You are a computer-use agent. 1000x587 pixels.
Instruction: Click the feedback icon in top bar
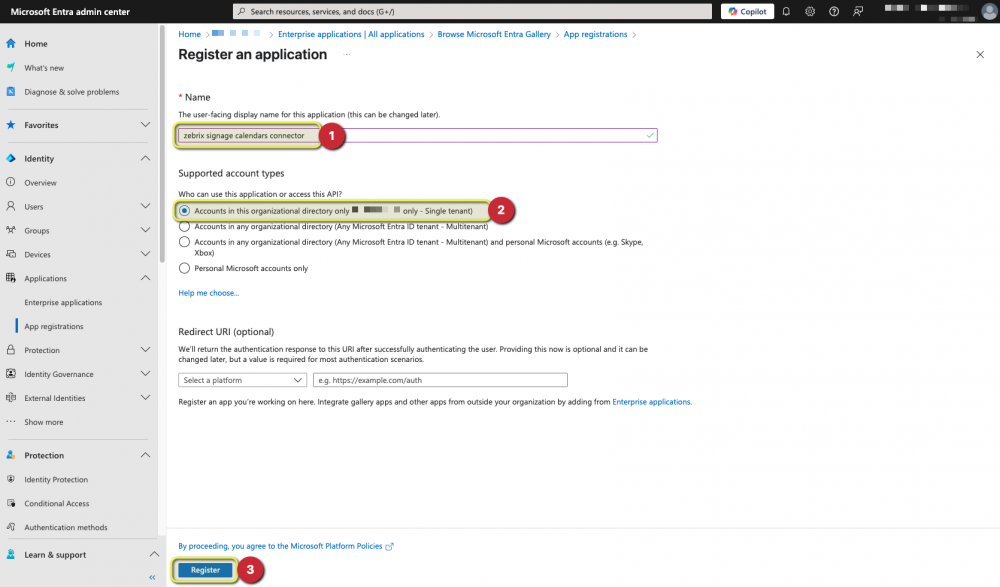(x=858, y=11)
